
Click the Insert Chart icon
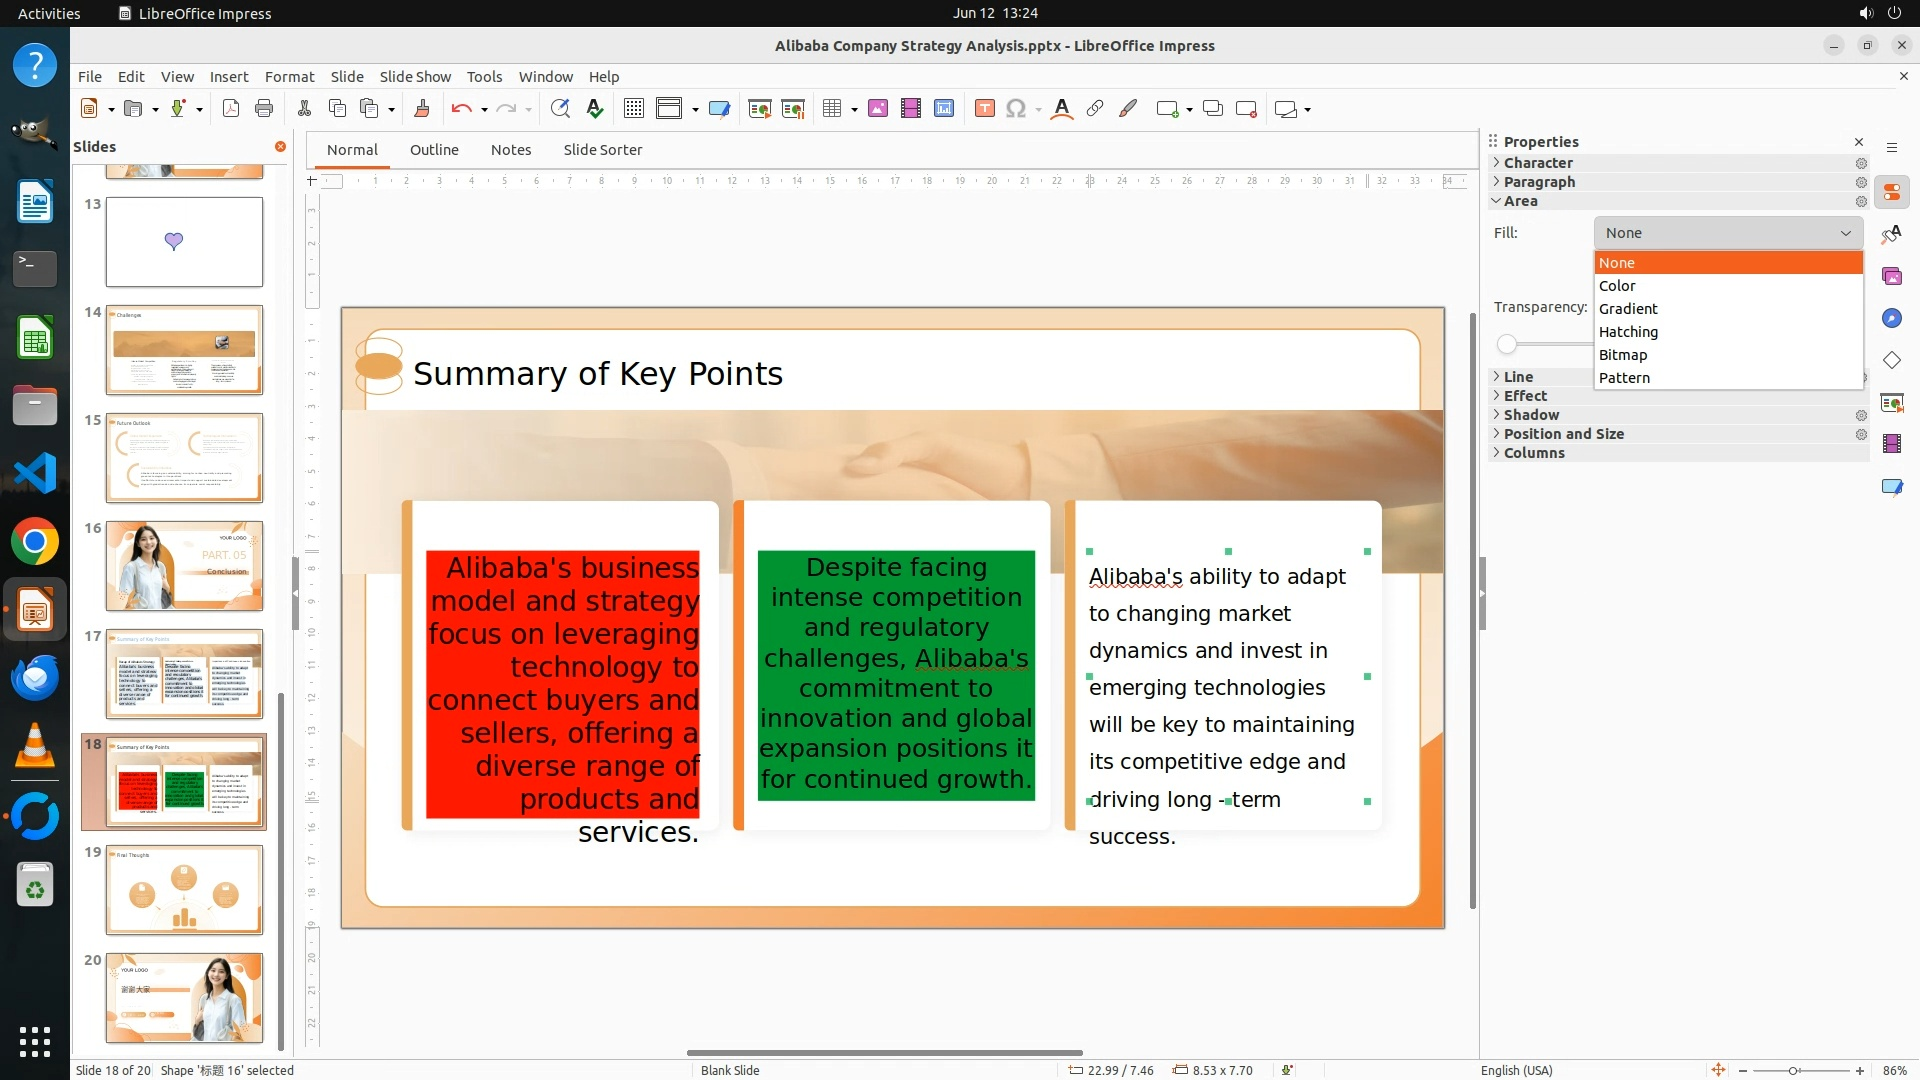pos(944,109)
